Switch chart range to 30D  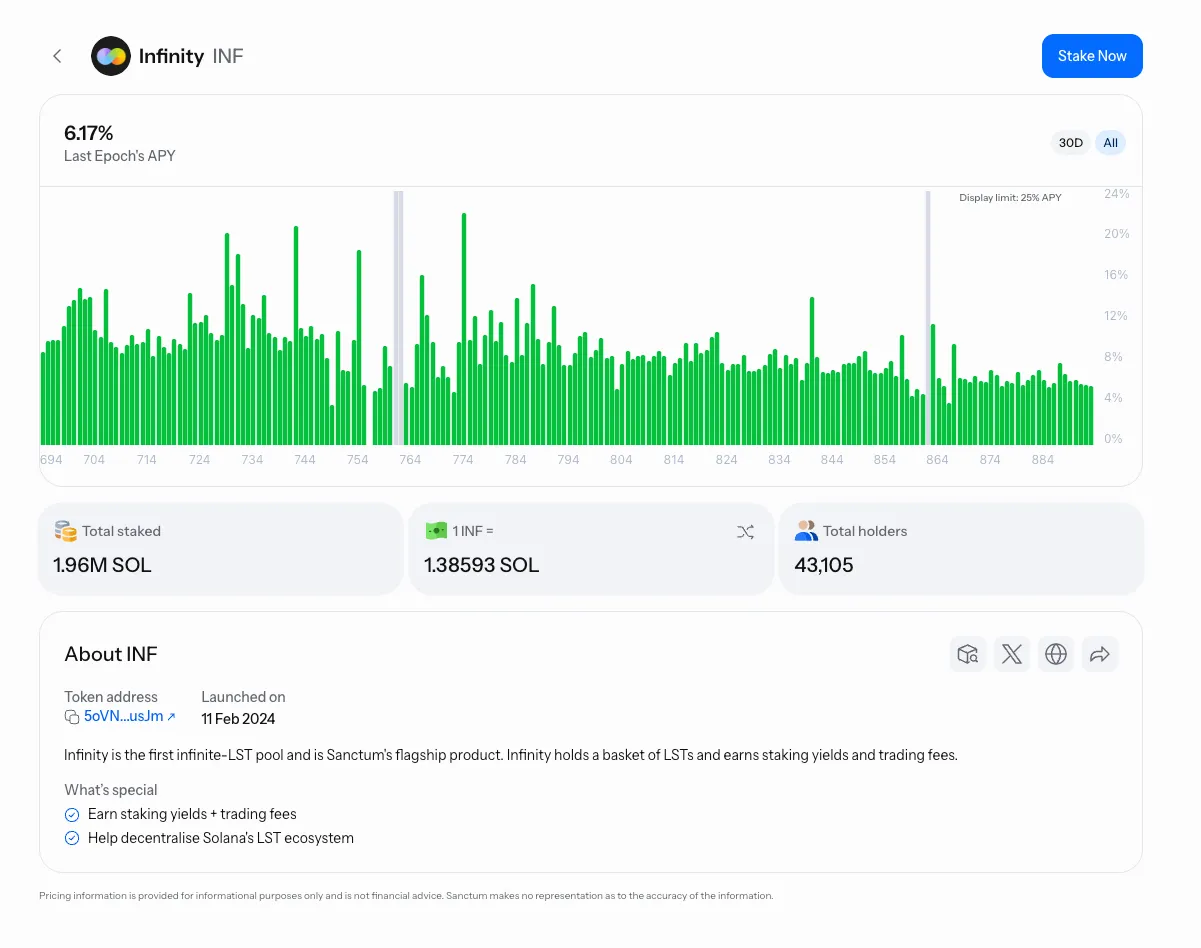tap(1070, 143)
